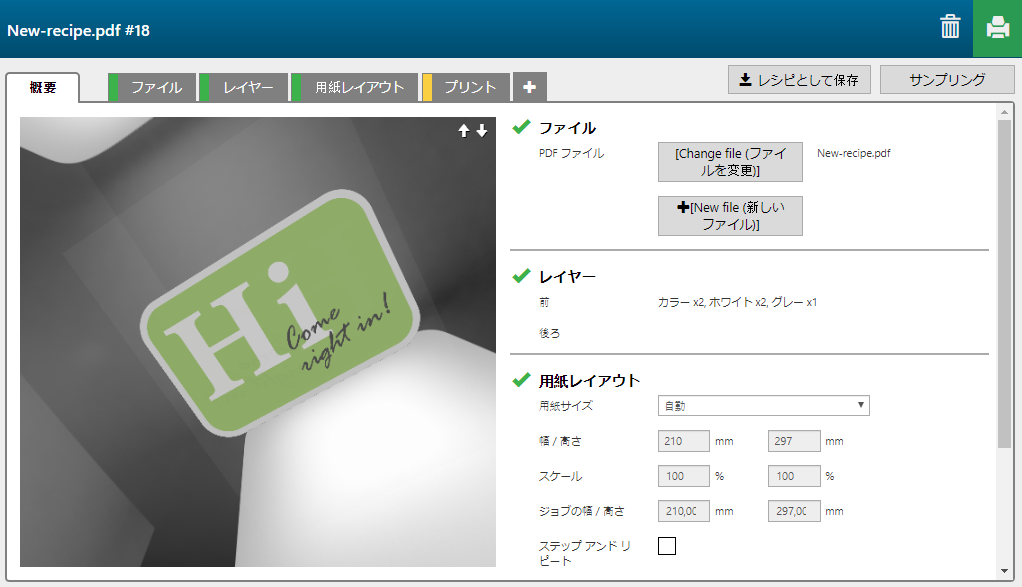Click the サンプリング button
Screen dimensions: 1022x587
pos(947,79)
